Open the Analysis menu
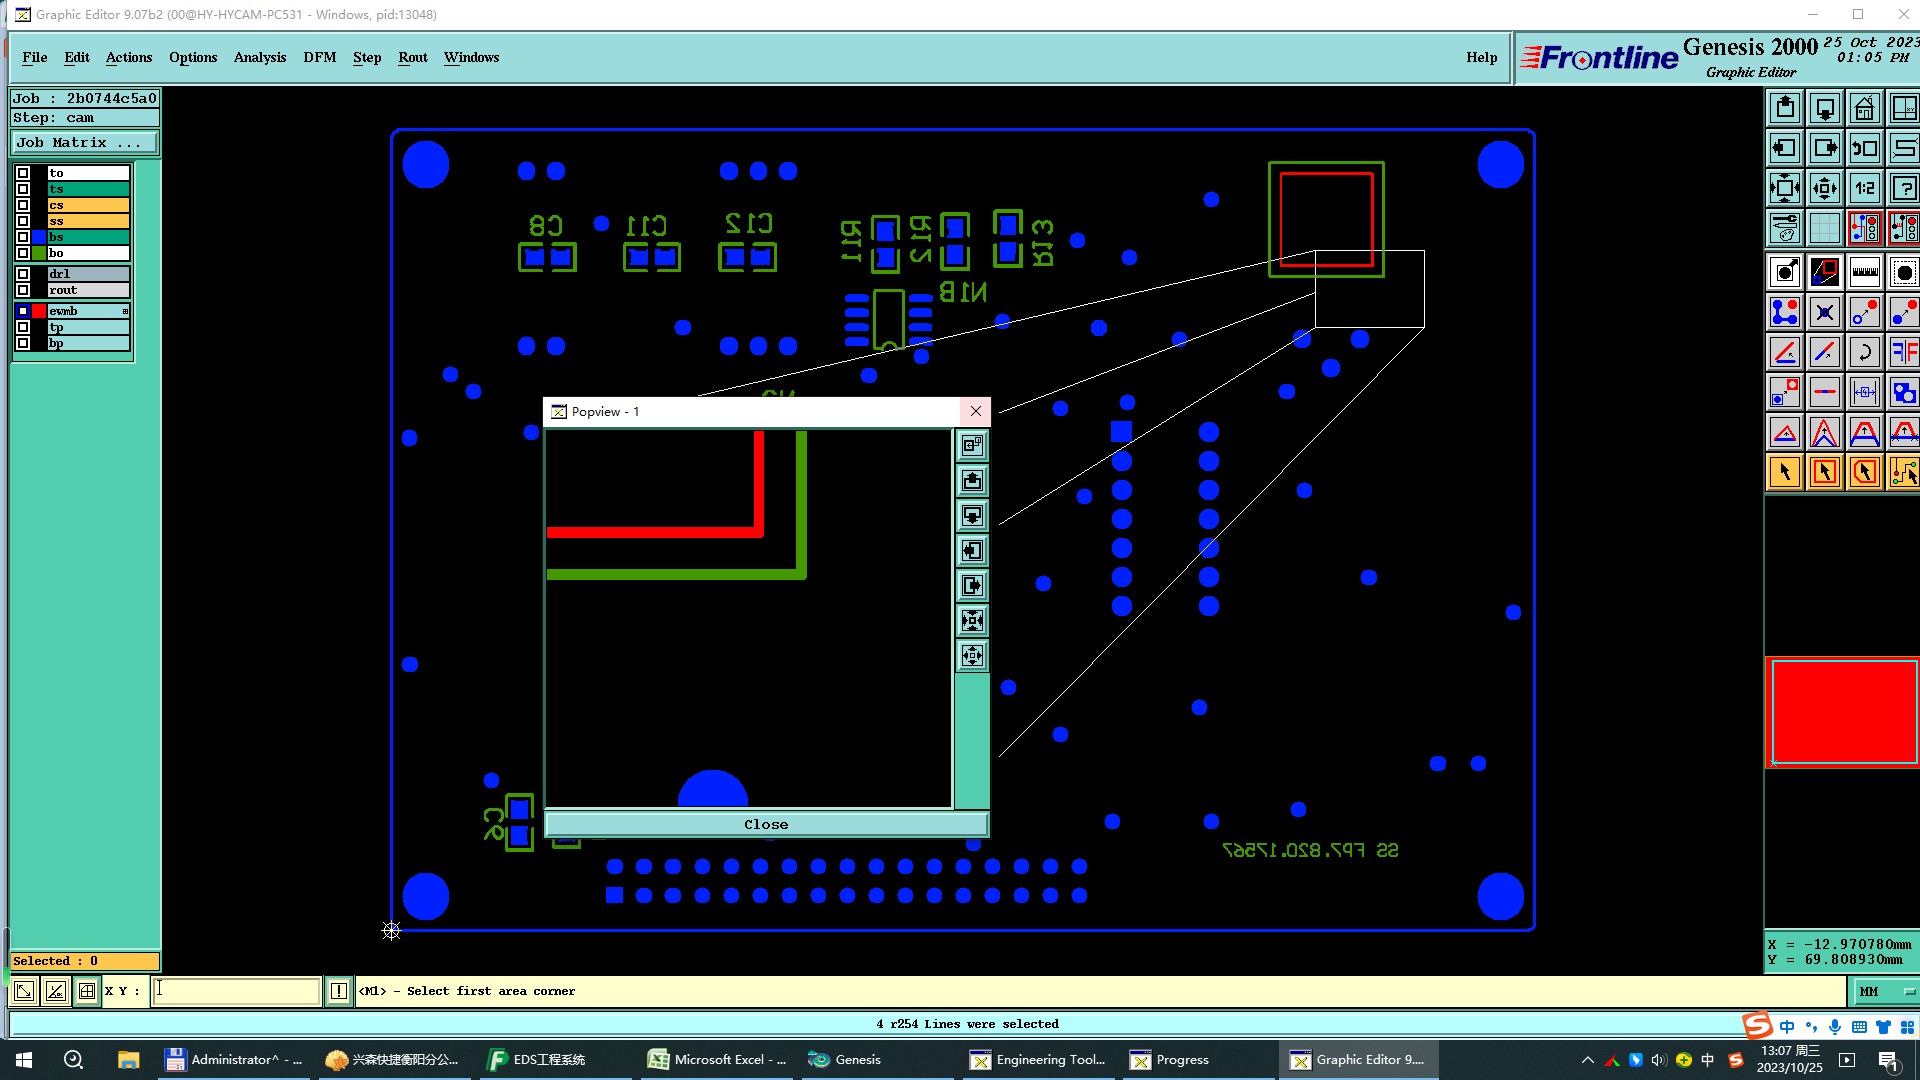1920x1080 pixels. click(259, 57)
